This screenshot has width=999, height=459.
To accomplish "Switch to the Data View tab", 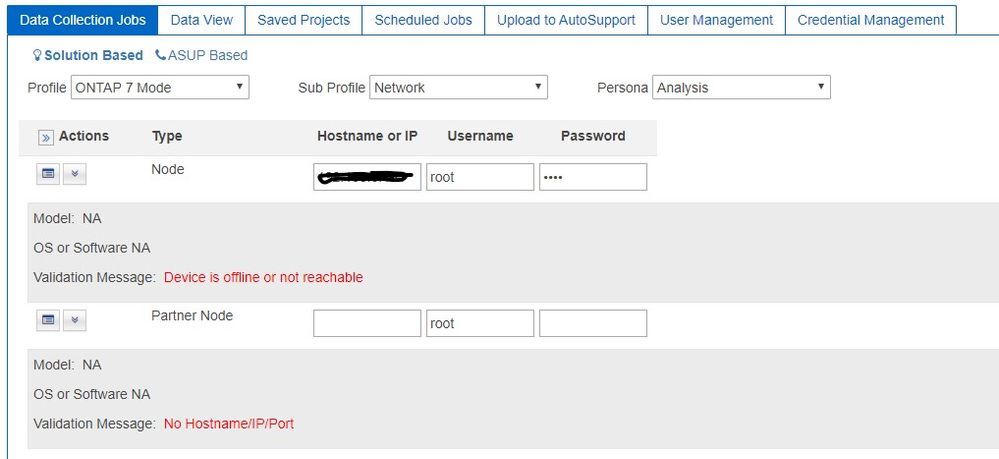I will click(x=202, y=20).
